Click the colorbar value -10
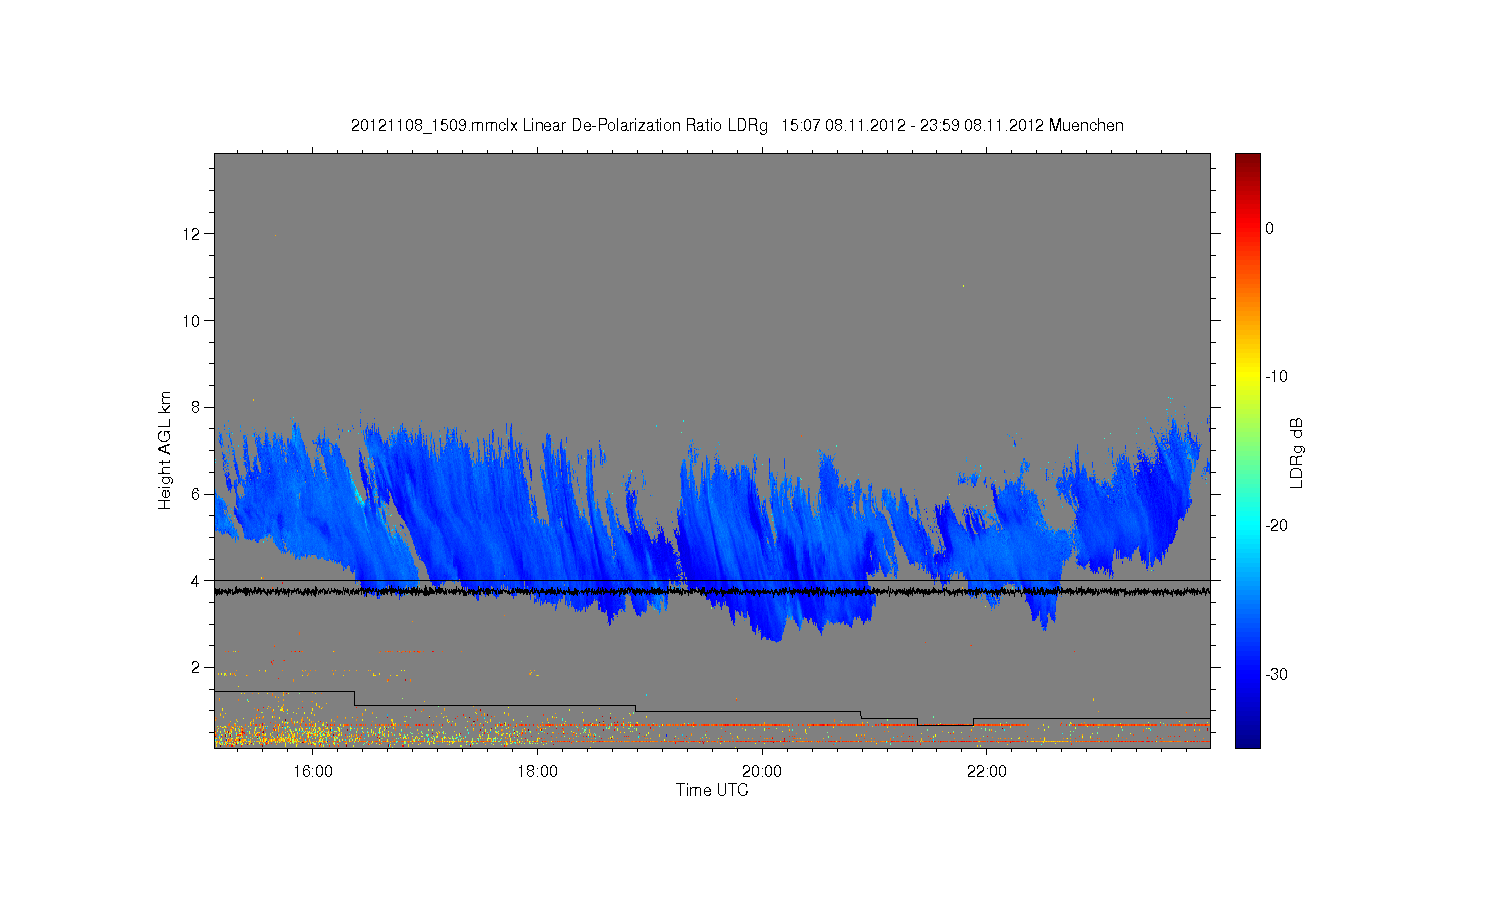 click(x=1276, y=377)
